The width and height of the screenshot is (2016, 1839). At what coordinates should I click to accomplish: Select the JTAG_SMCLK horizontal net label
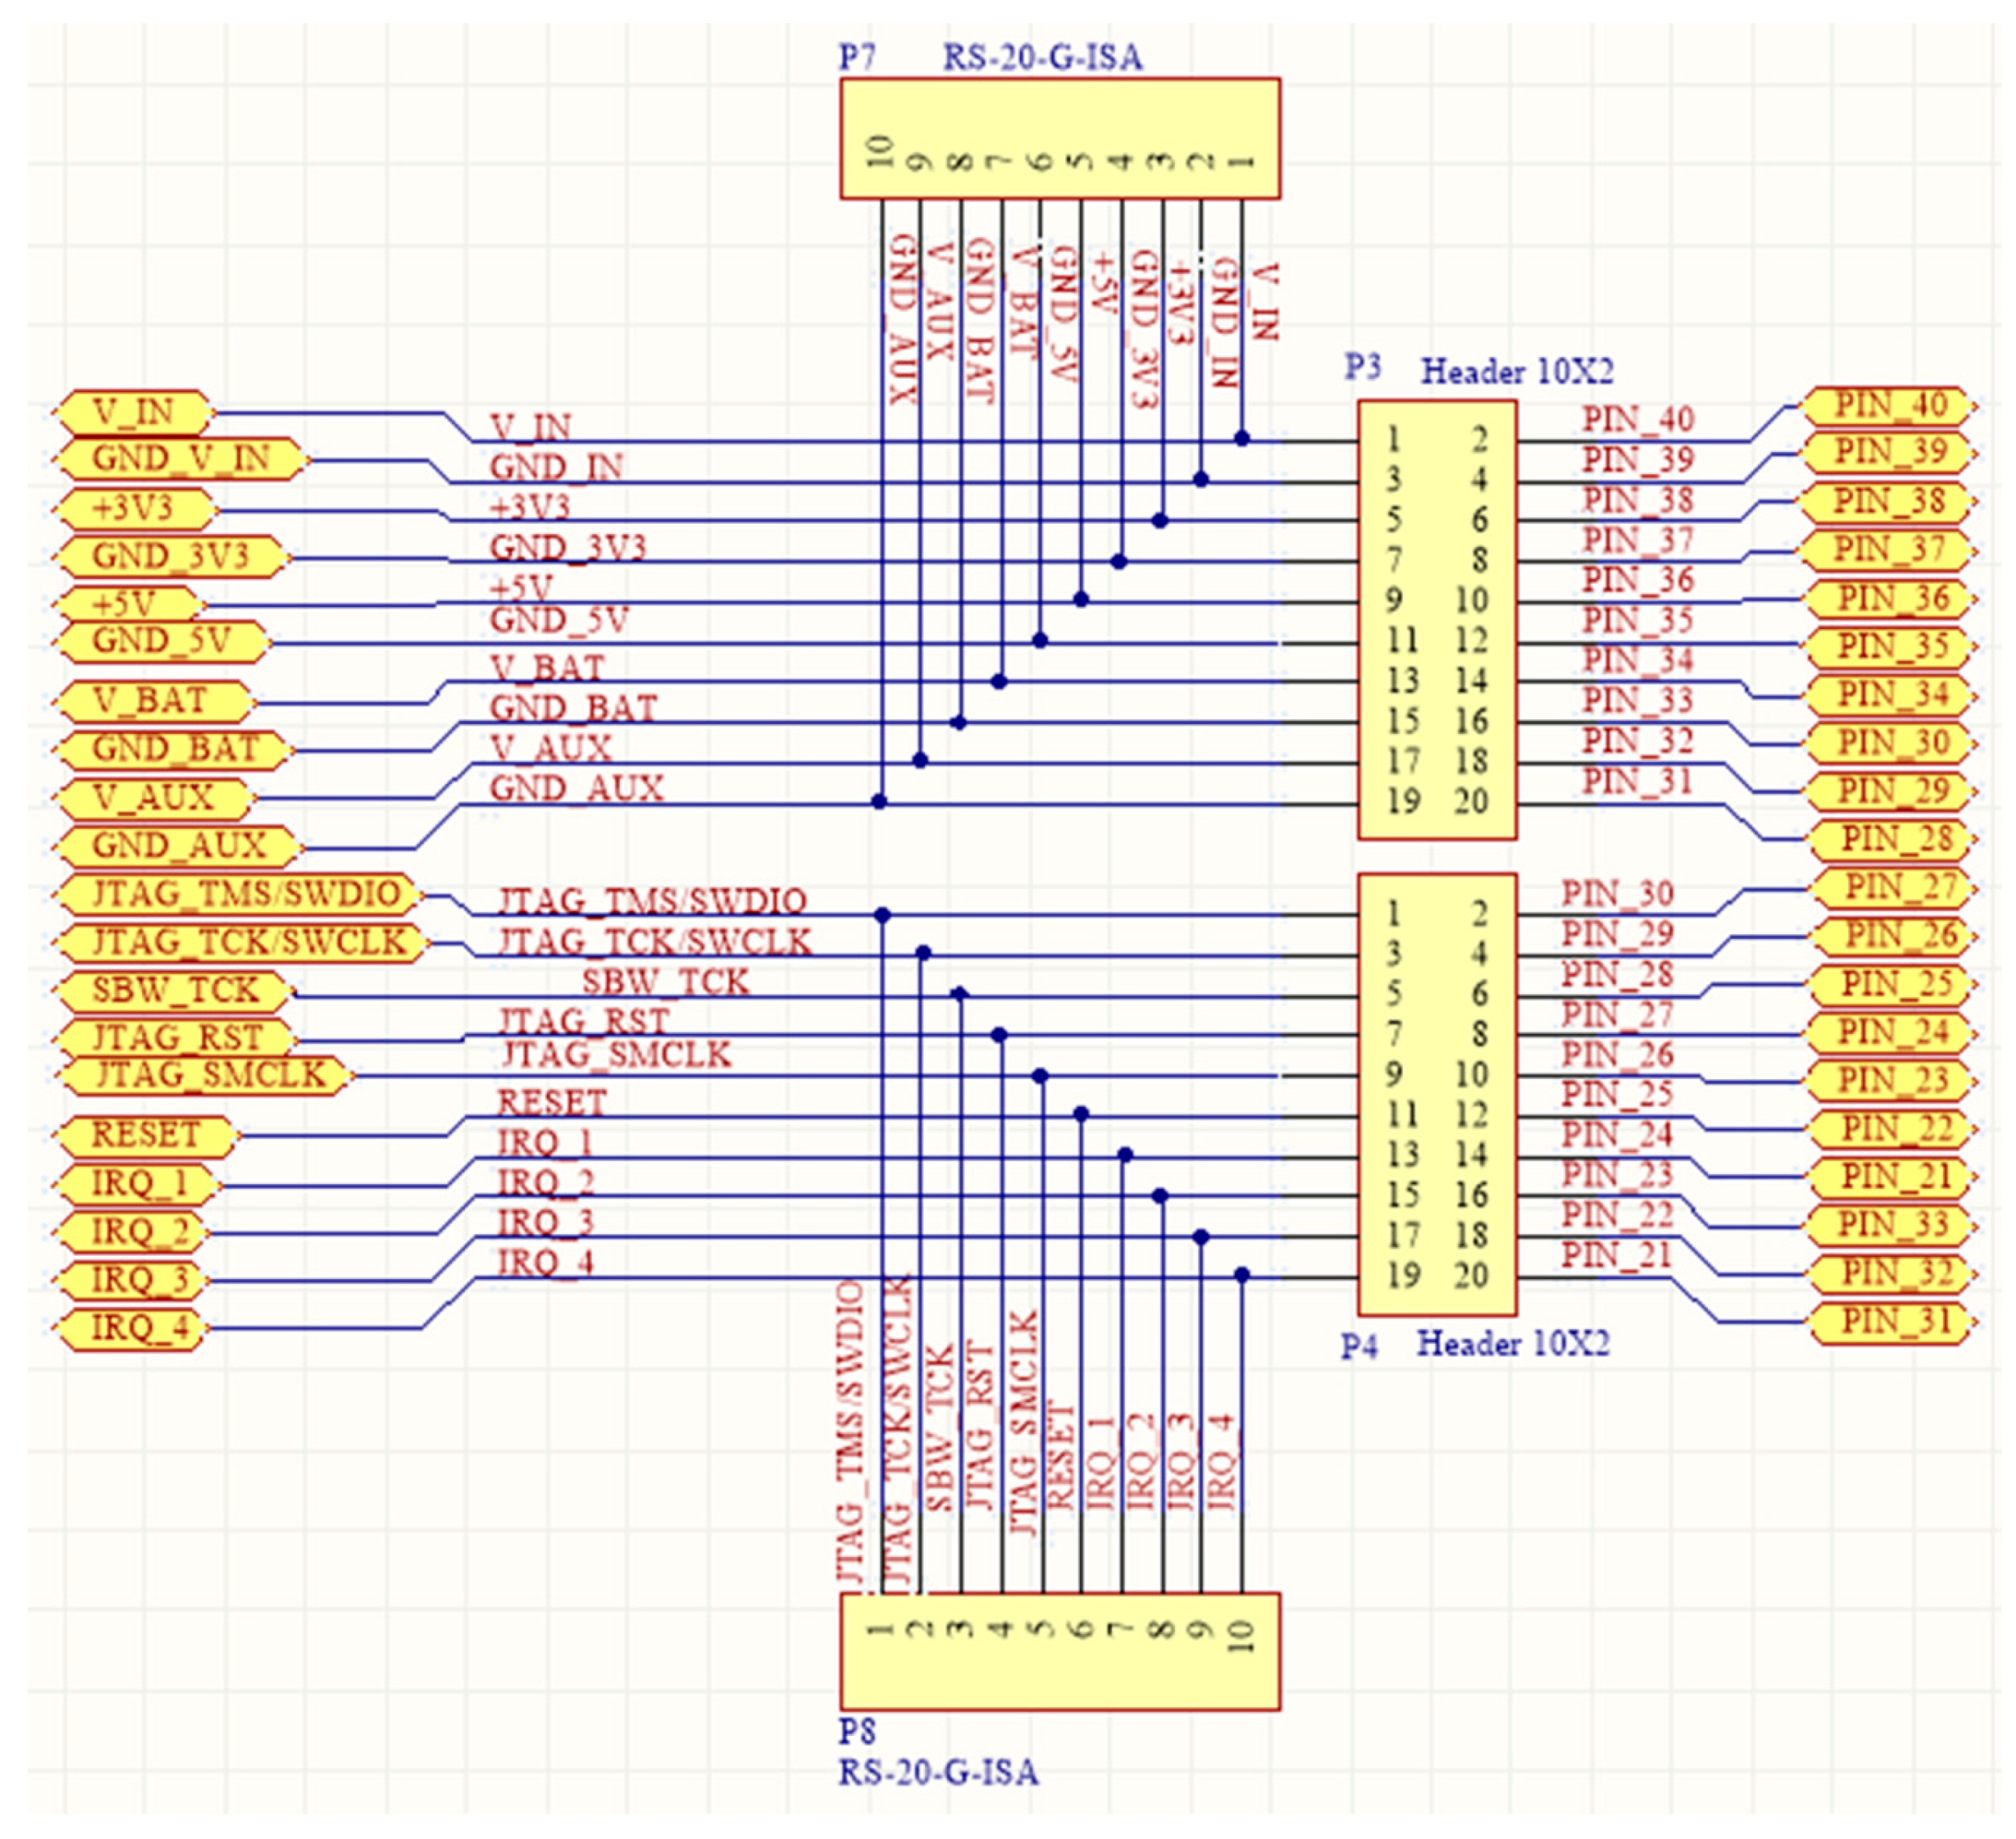click(616, 1054)
